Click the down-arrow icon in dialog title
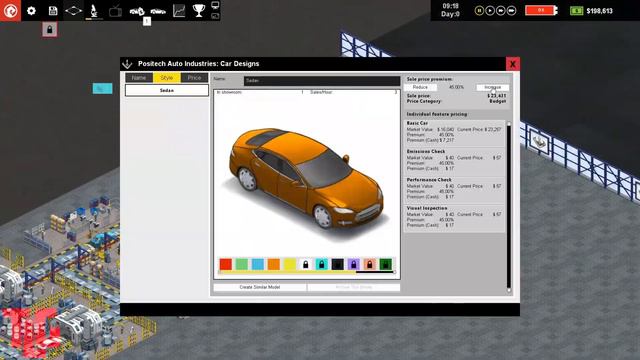The image size is (640, 360). (127, 64)
